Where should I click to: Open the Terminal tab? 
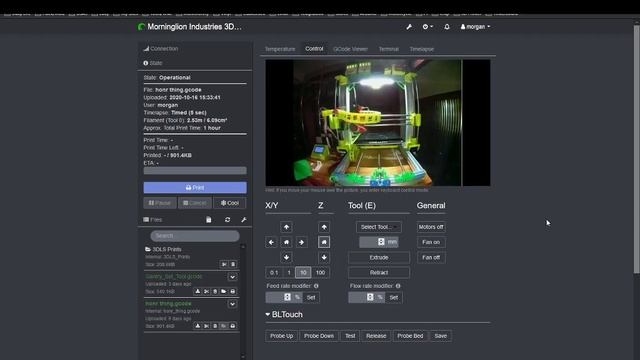[388, 49]
